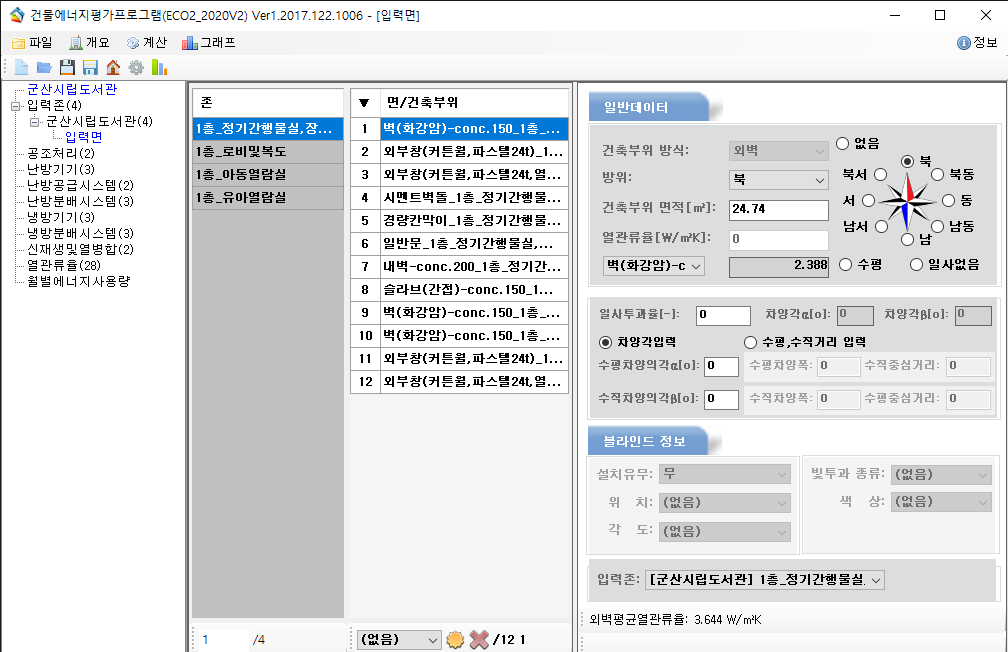Choose the 수평,수직거리 입력 radio option

(750, 342)
